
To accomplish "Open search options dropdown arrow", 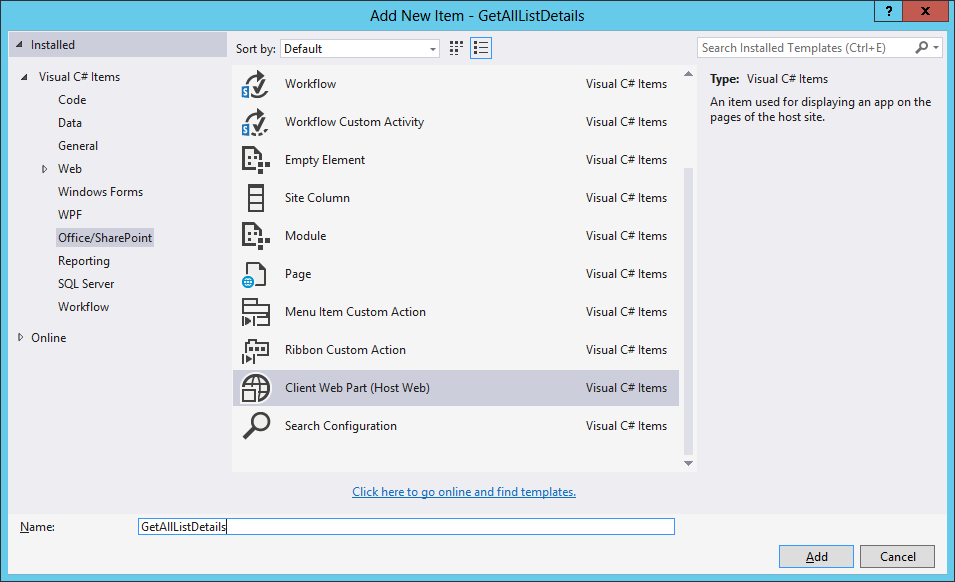I will pyautogui.click(x=936, y=47).
